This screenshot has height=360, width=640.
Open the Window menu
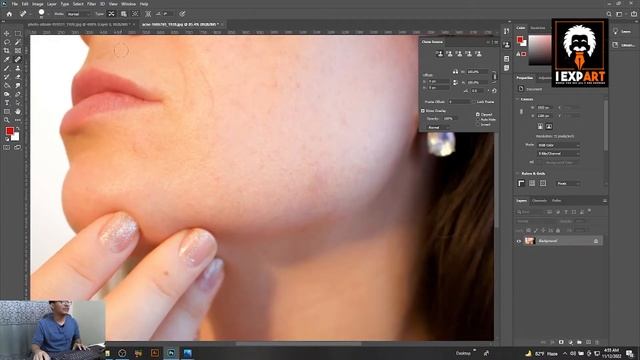pos(128,4)
